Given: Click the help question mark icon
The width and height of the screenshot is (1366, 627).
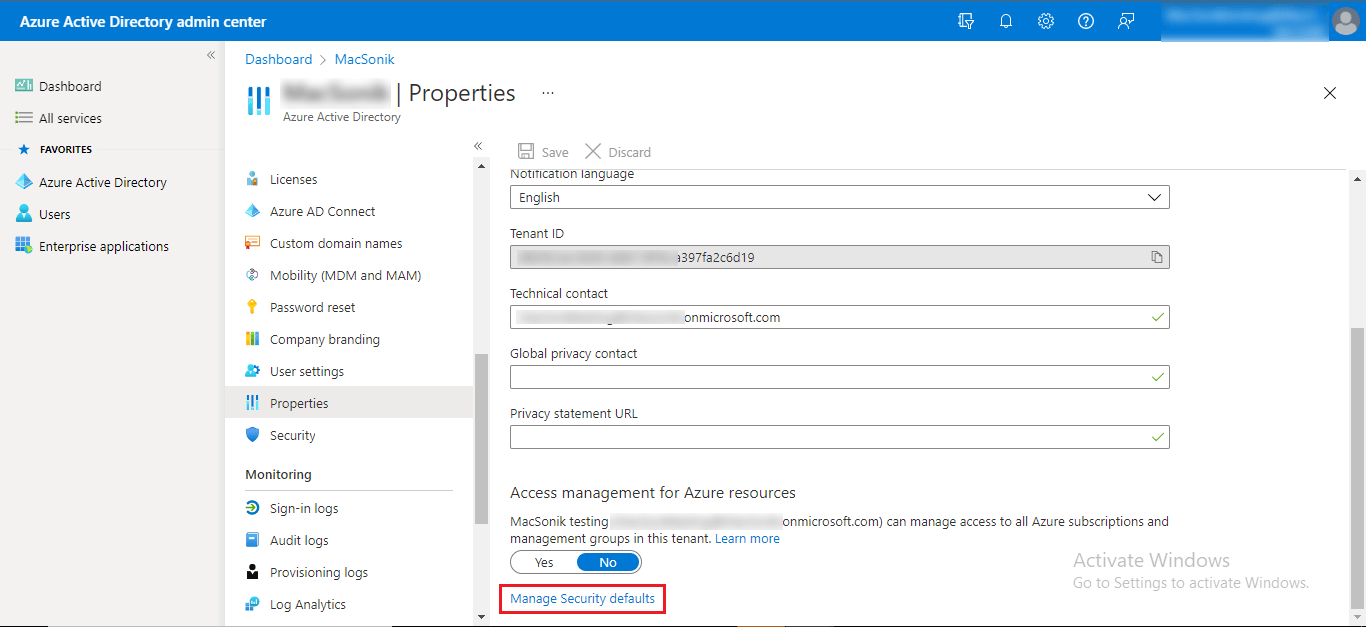Looking at the screenshot, I should coord(1086,21).
